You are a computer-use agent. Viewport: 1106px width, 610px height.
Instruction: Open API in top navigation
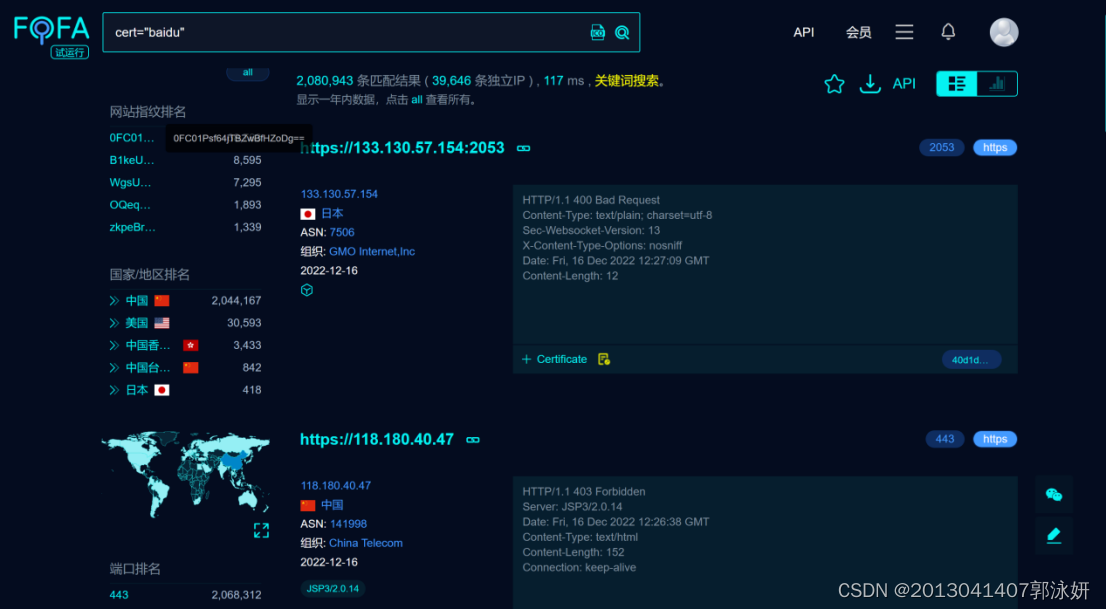(x=803, y=32)
